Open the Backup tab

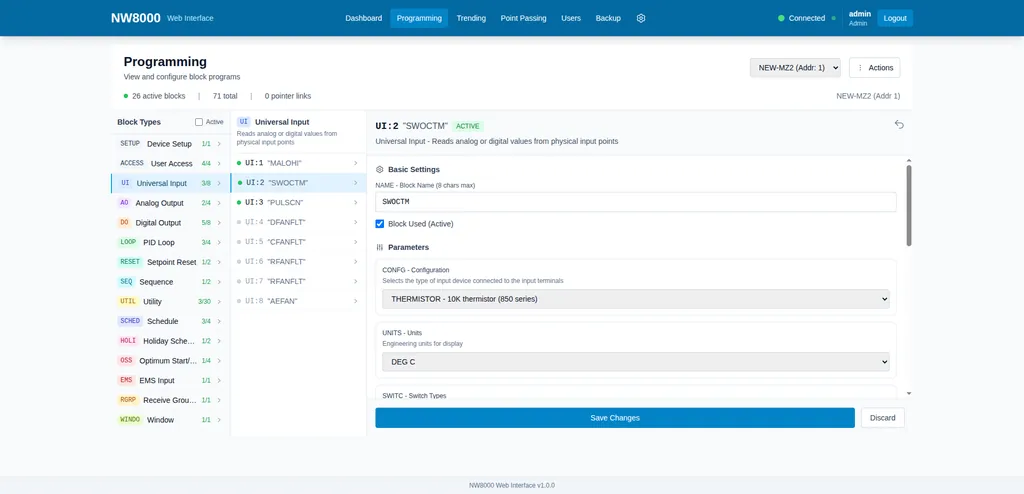point(608,18)
